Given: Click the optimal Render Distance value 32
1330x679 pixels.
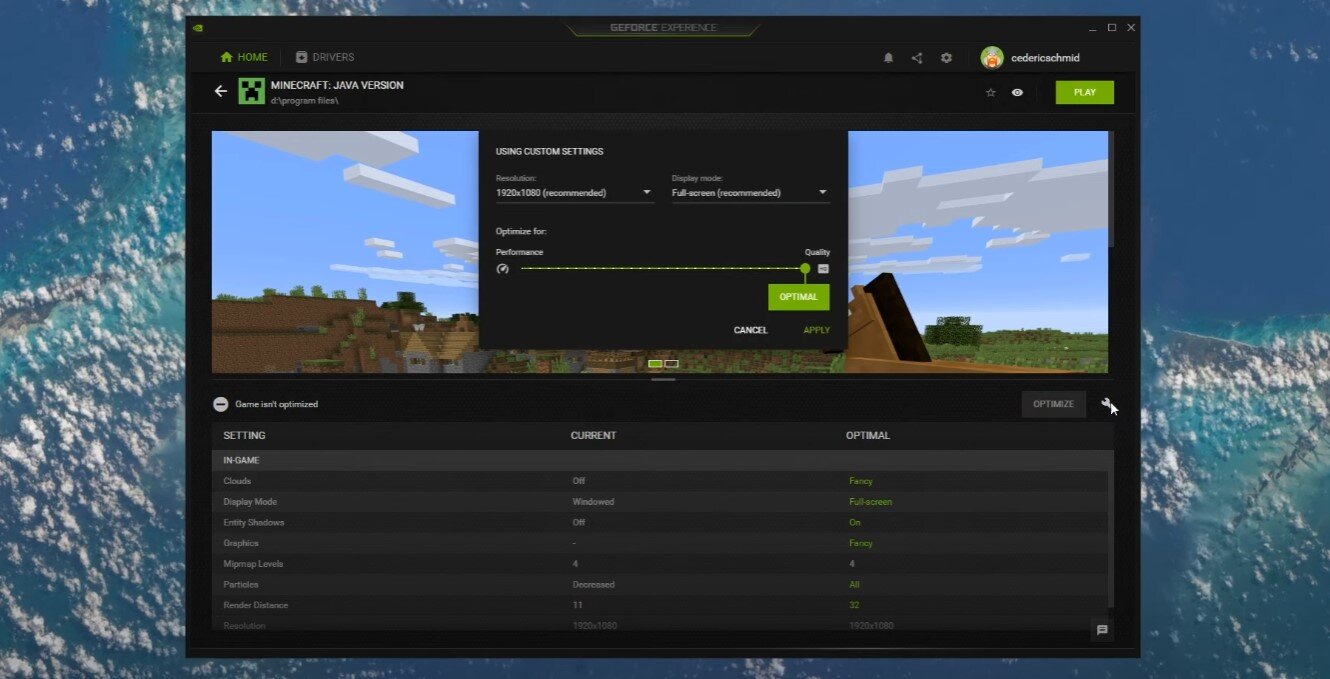Looking at the screenshot, I should coord(854,605).
